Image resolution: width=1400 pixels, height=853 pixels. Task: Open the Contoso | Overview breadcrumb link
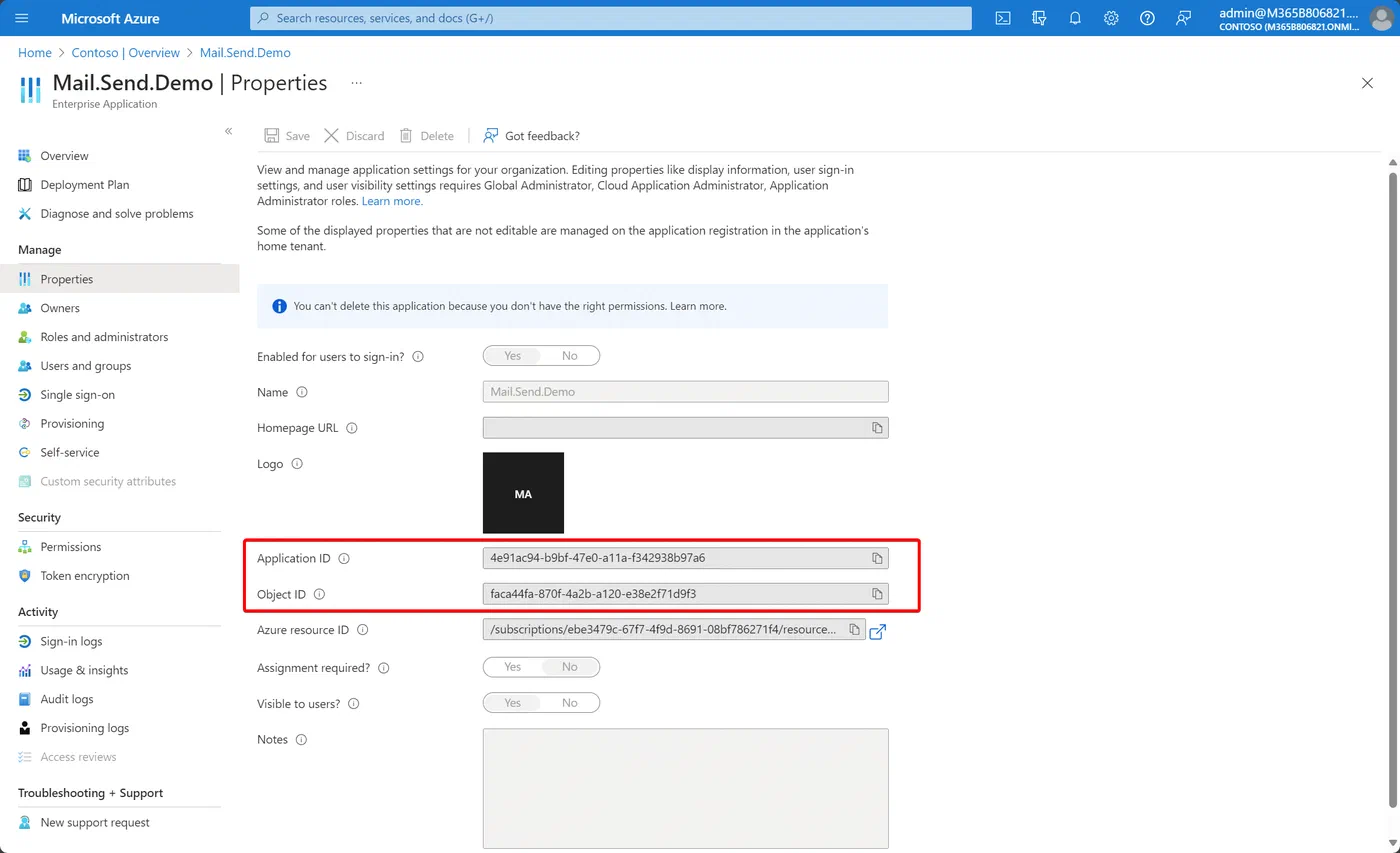pyautogui.click(x=126, y=52)
